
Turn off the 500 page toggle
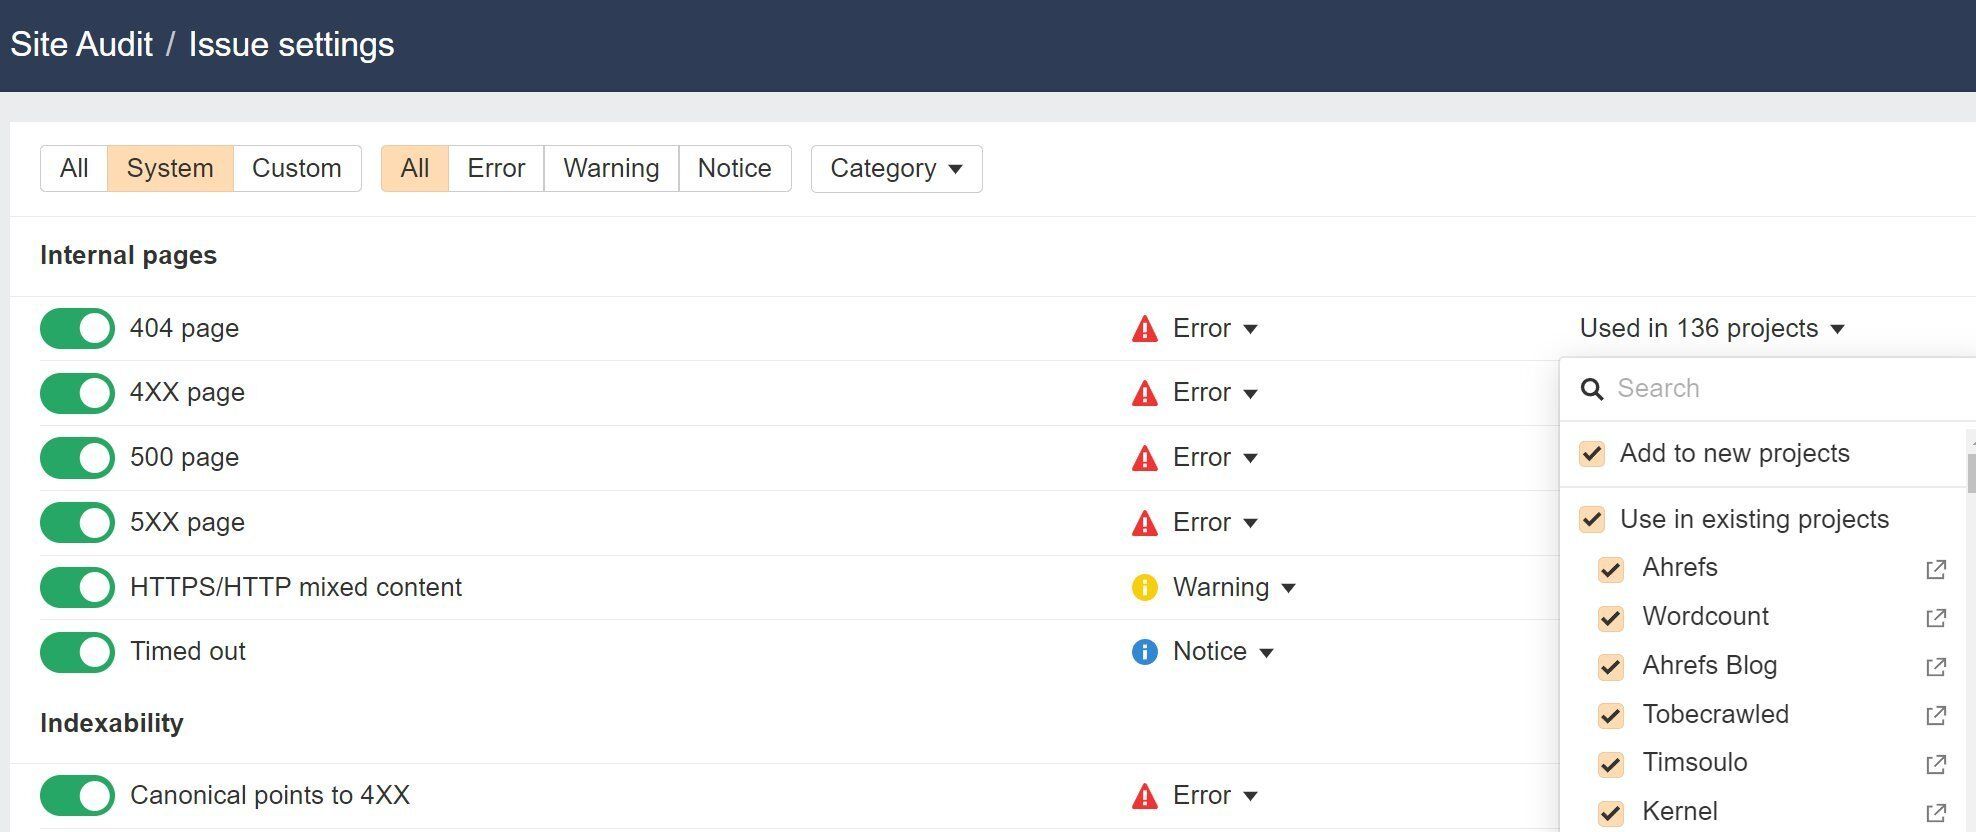(x=77, y=458)
